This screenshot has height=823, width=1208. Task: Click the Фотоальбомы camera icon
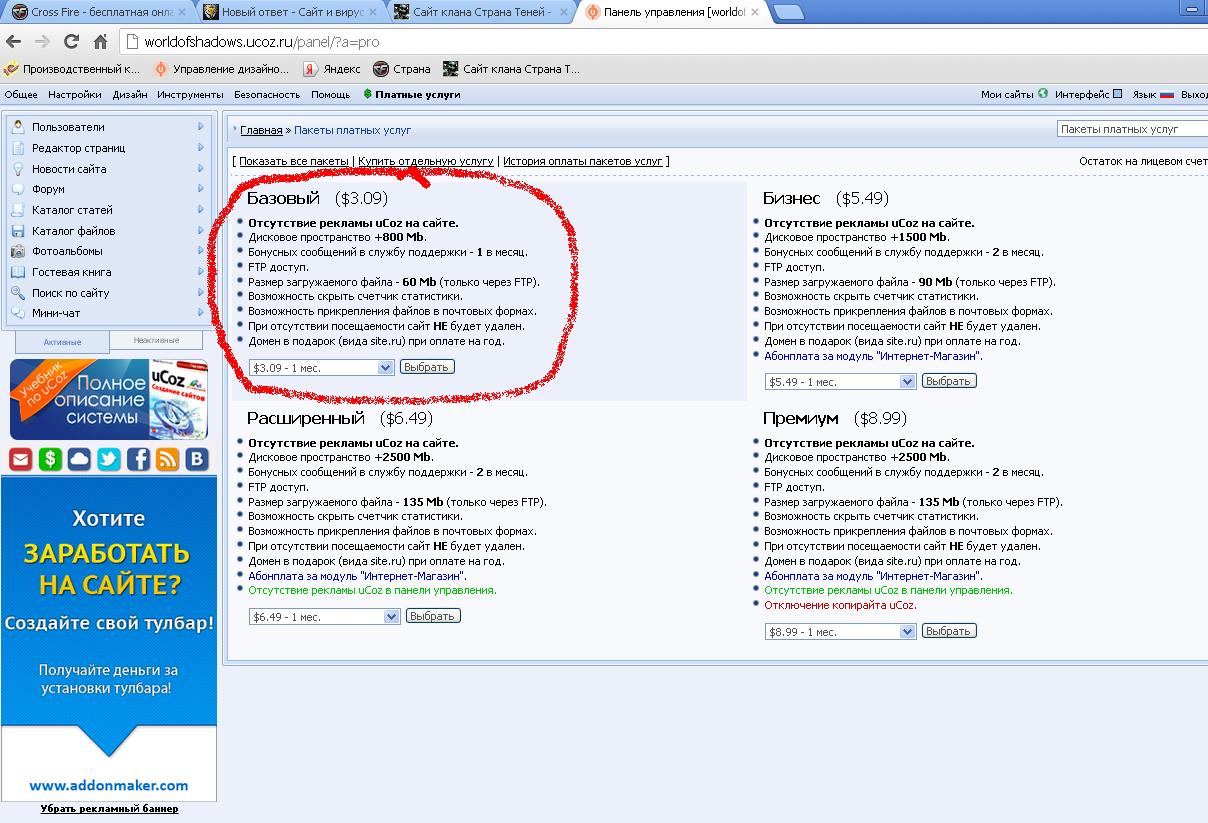click(18, 251)
